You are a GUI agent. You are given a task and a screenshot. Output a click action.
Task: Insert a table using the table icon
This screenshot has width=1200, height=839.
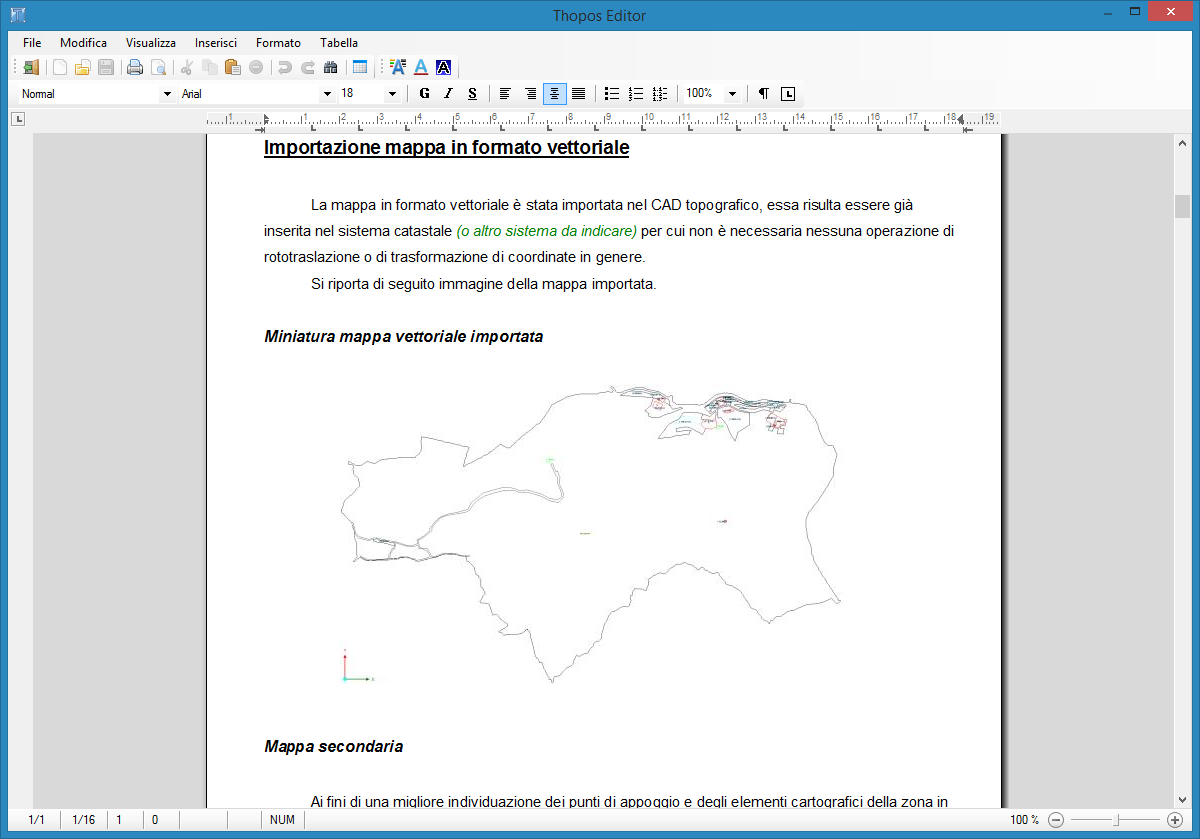pyautogui.click(x=360, y=68)
